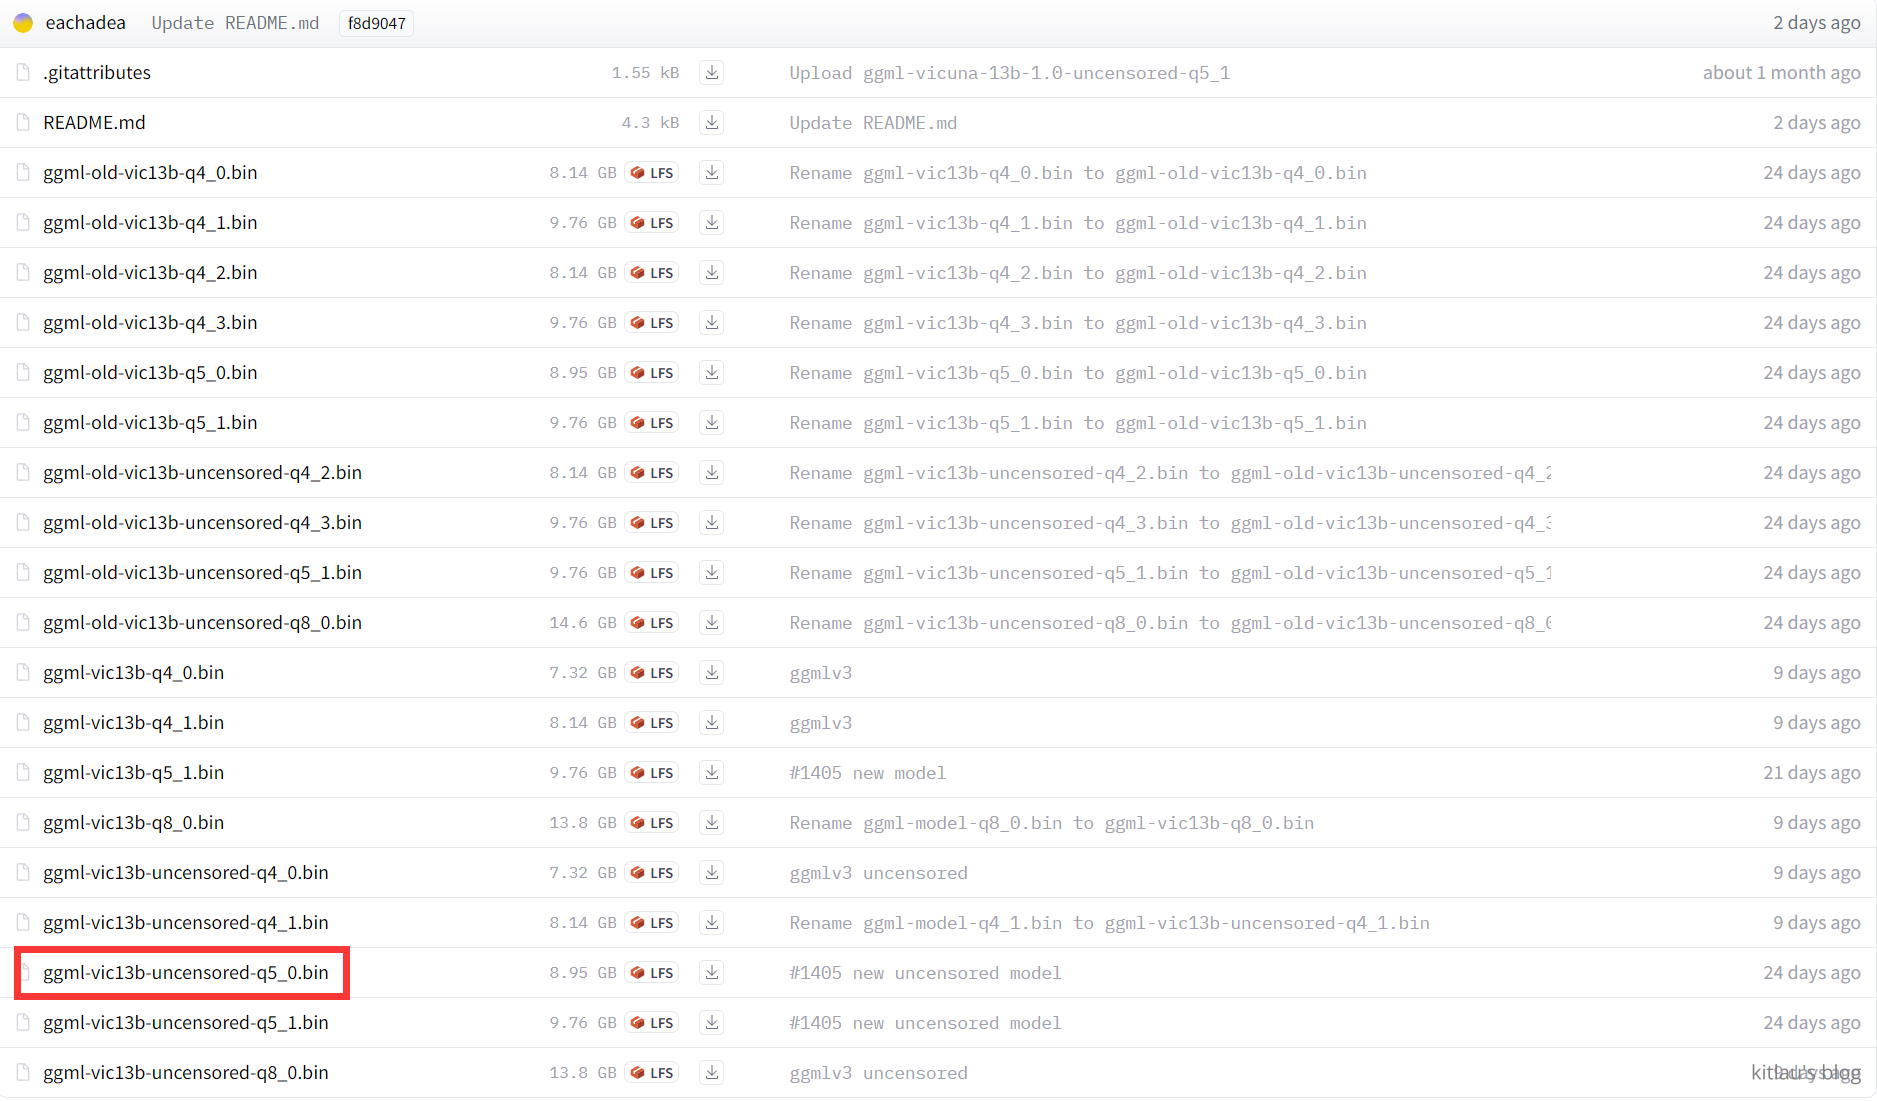View the '#1405 new model' commit
Image resolution: width=1877 pixels, height=1101 pixels.
(867, 773)
